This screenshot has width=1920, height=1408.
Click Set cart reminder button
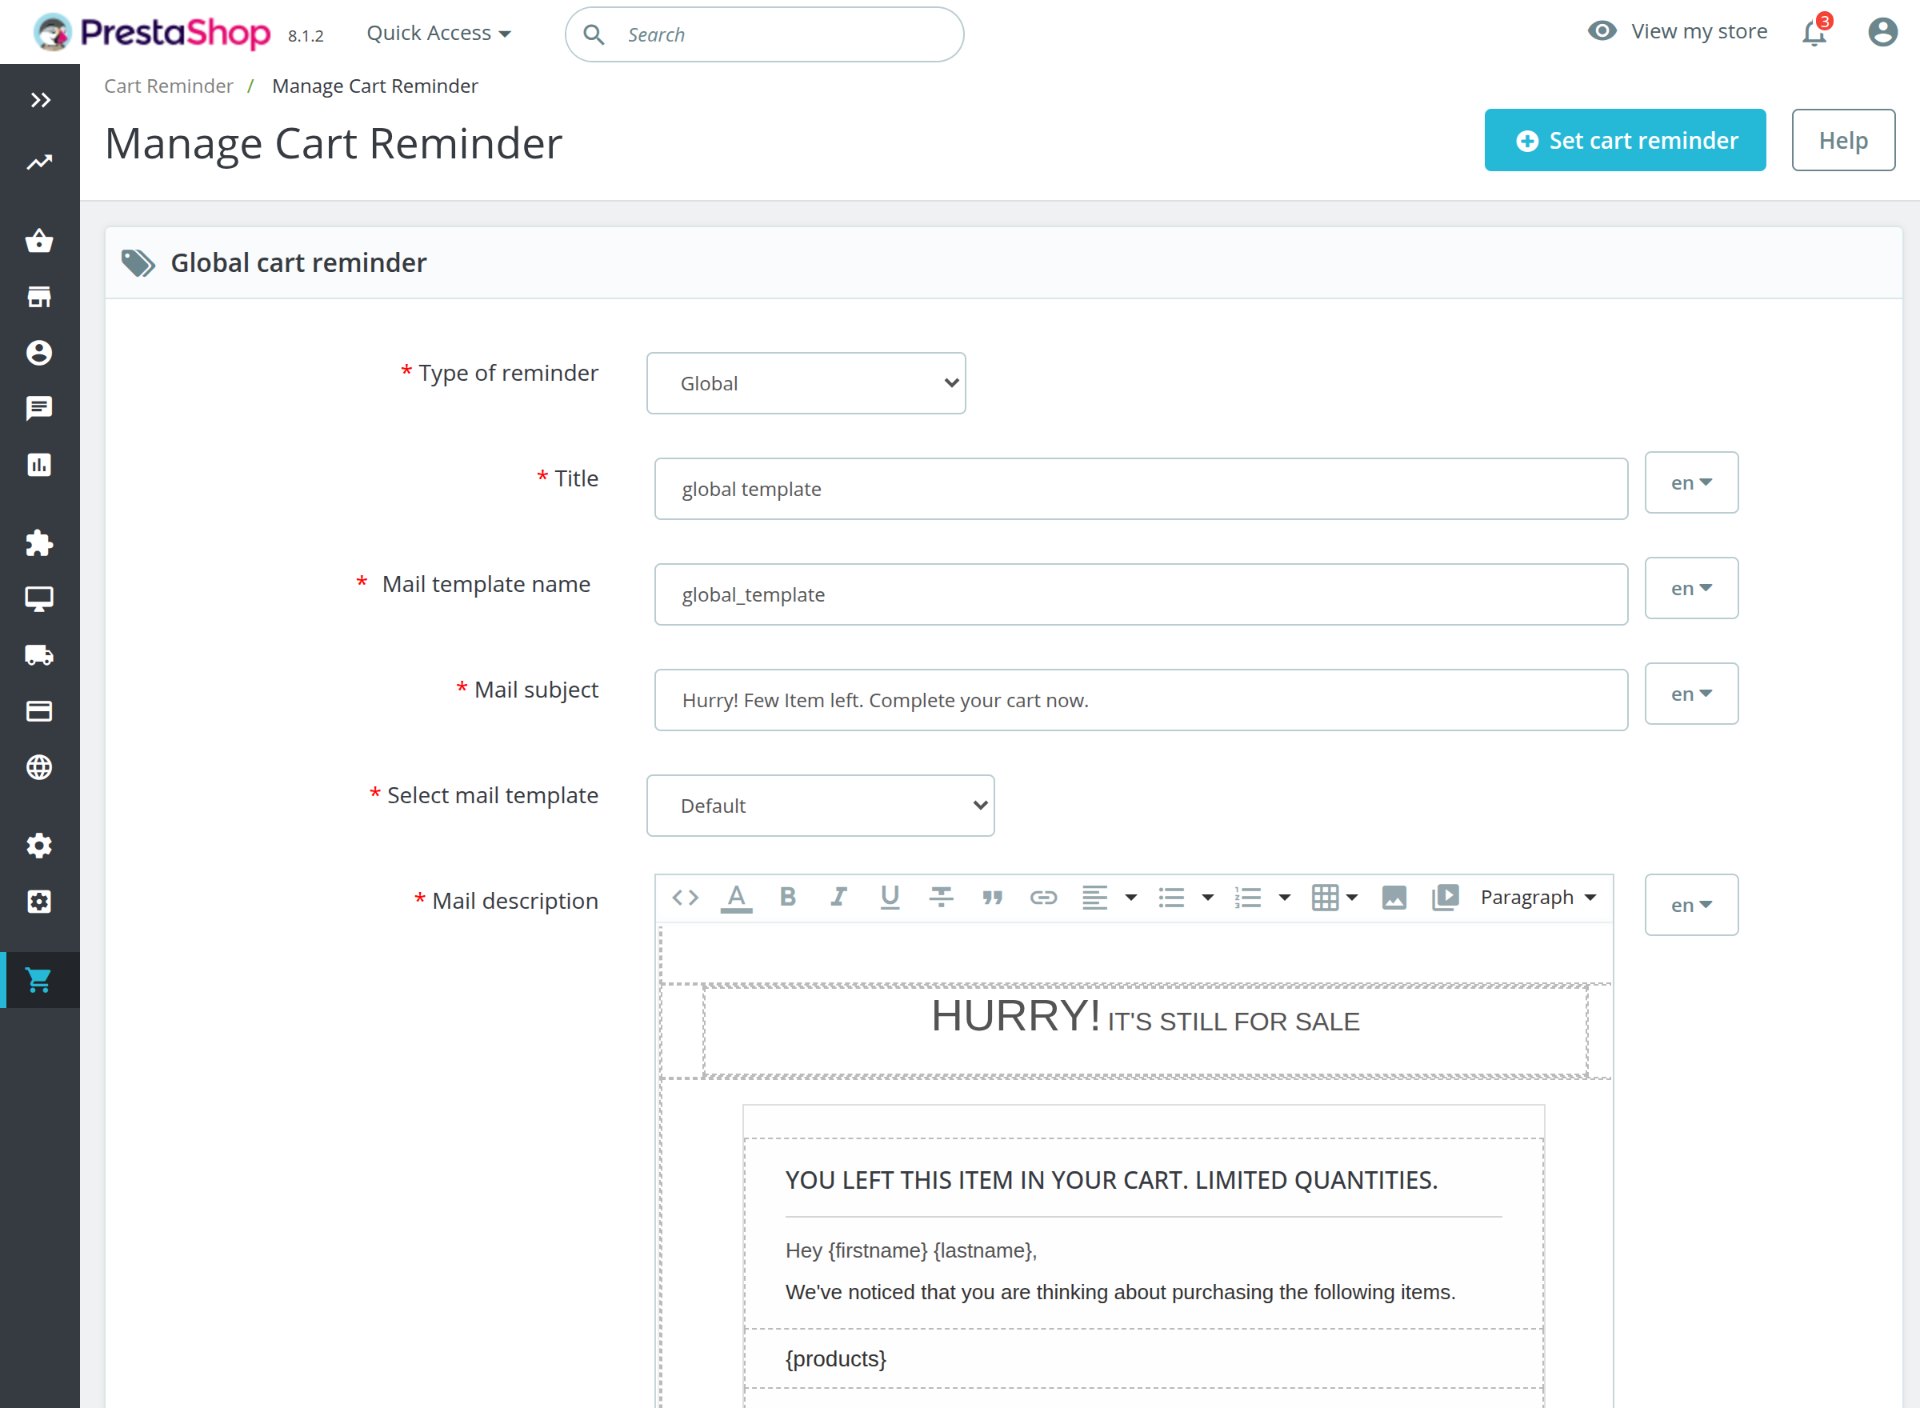[1624, 140]
